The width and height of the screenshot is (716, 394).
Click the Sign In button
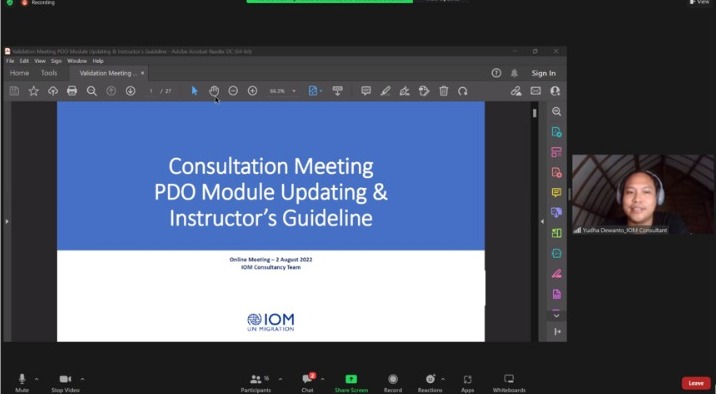pos(543,73)
